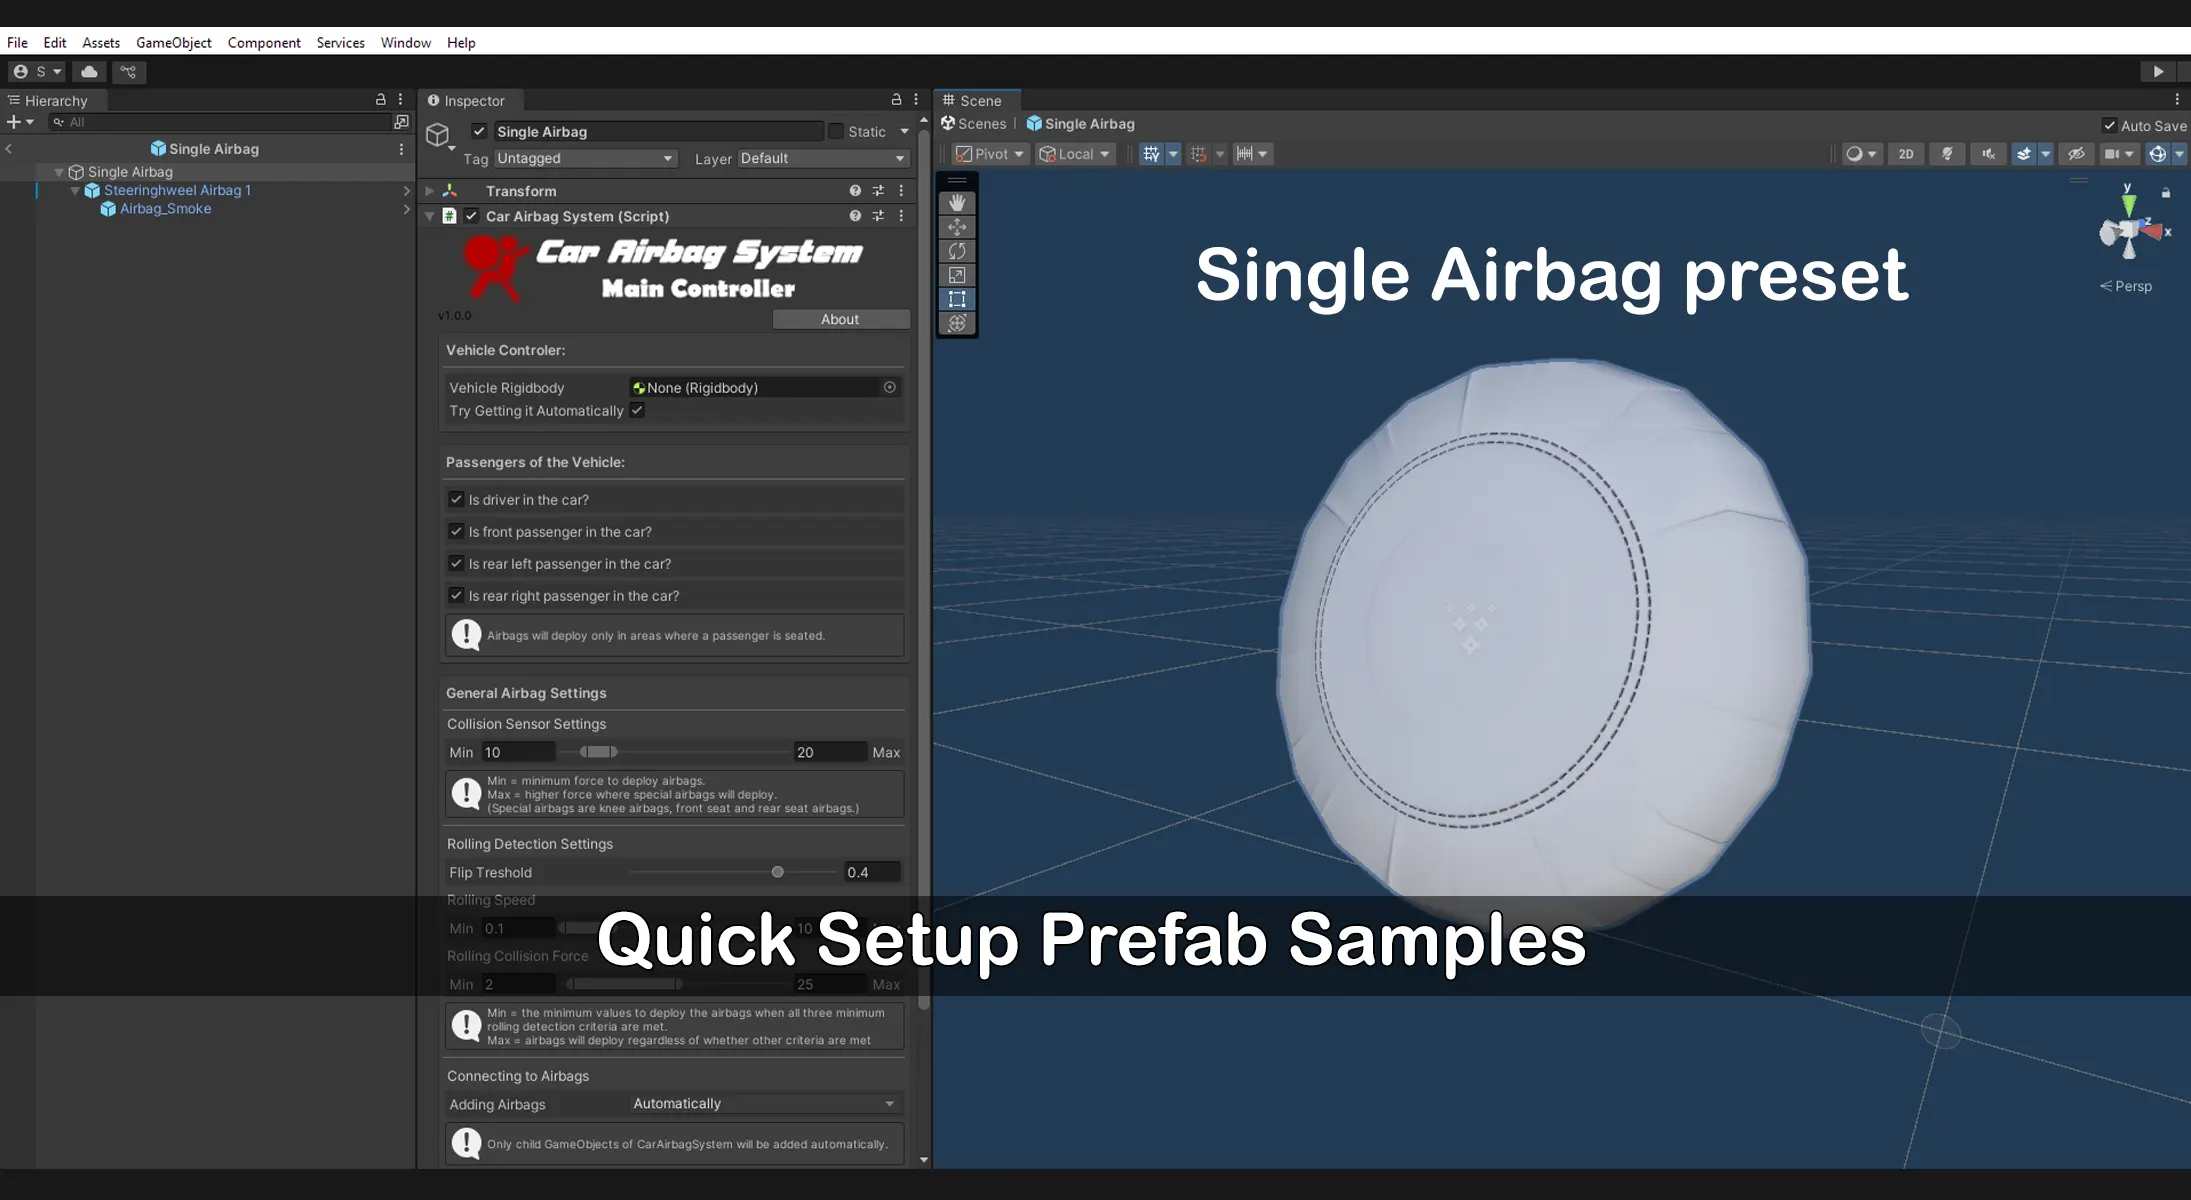Select the Move tool in Scene

957,227
